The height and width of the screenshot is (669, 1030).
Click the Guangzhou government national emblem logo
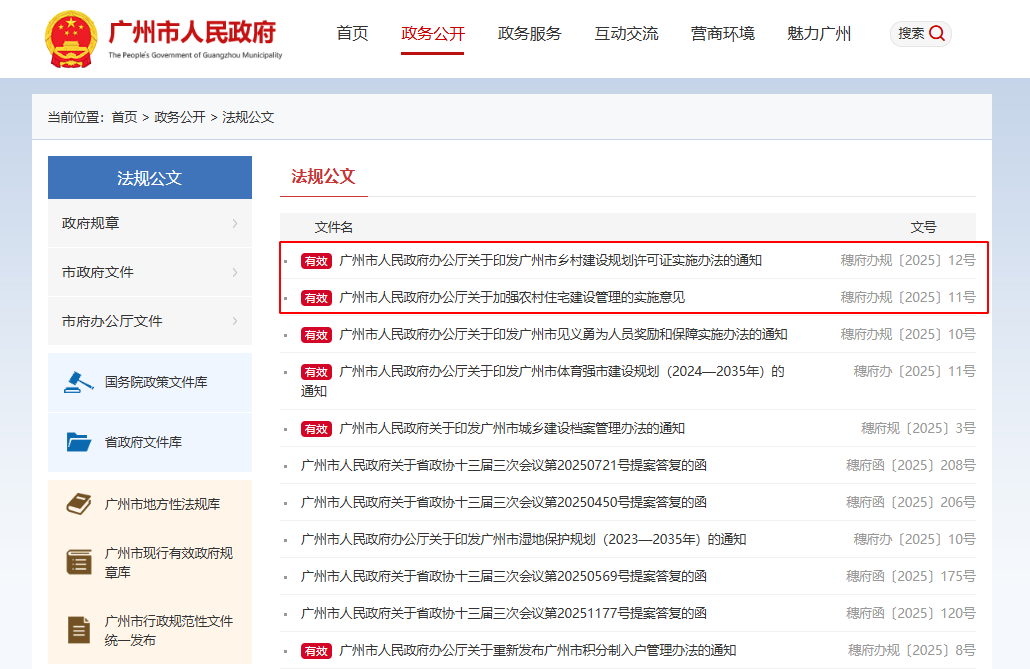pyautogui.click(x=71, y=39)
